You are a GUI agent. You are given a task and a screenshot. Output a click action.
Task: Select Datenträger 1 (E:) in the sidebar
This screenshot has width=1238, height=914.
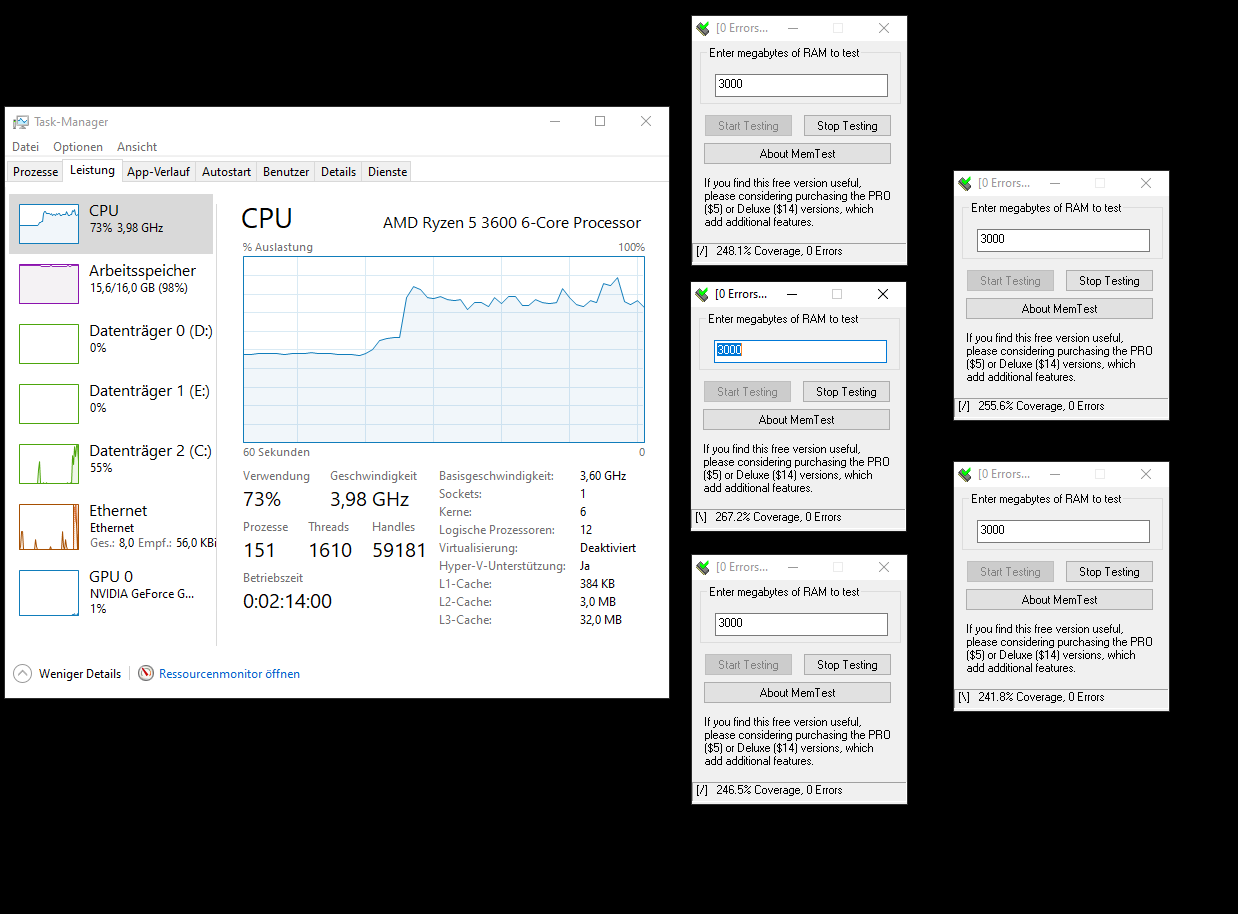(111, 404)
